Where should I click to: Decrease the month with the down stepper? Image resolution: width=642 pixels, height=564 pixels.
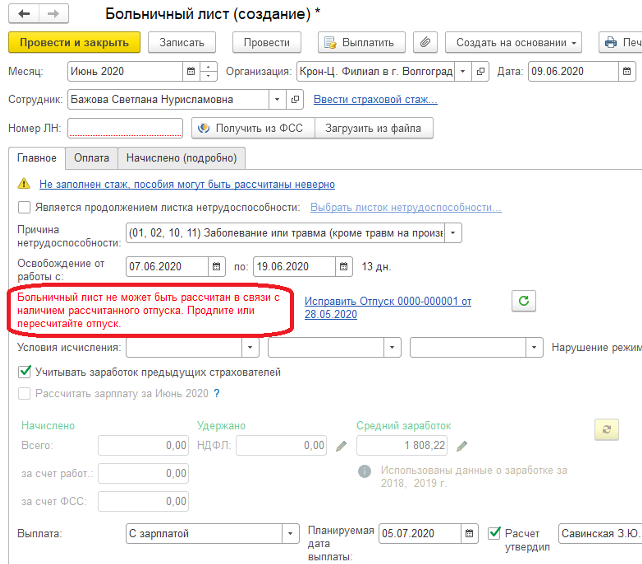208,76
